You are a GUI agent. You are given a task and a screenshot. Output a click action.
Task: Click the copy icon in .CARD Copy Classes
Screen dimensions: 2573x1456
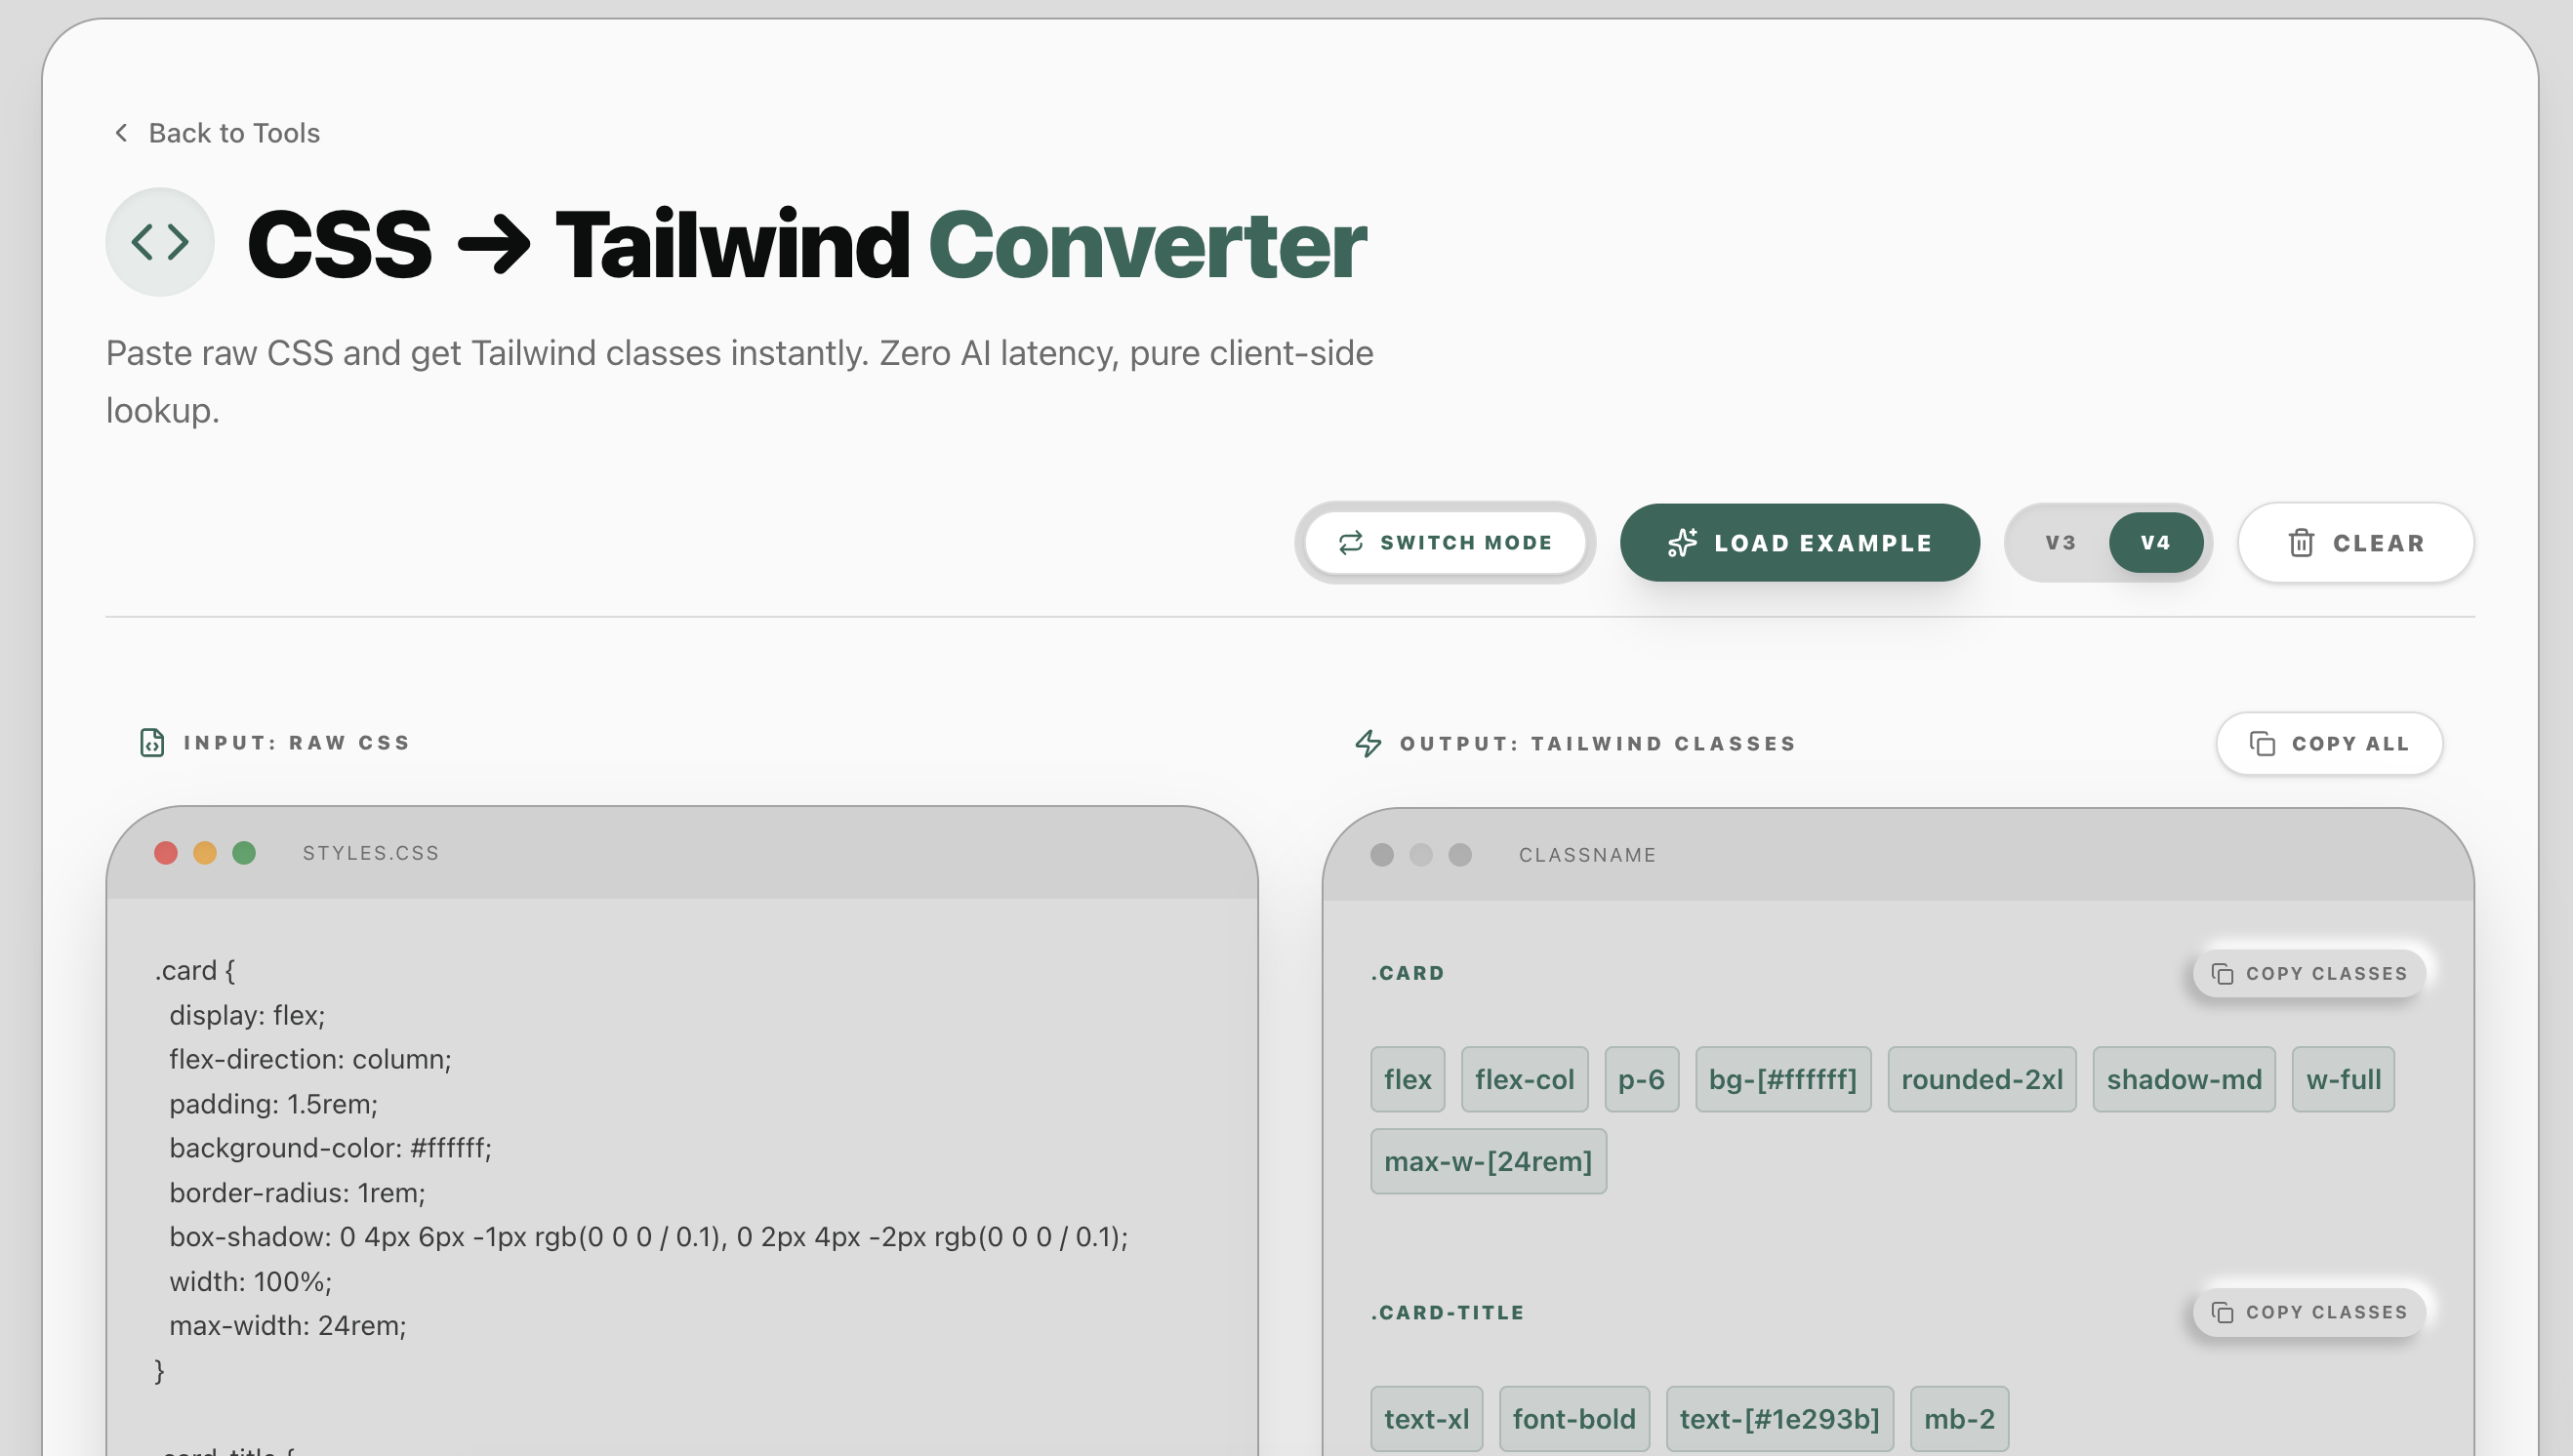pos(2222,974)
